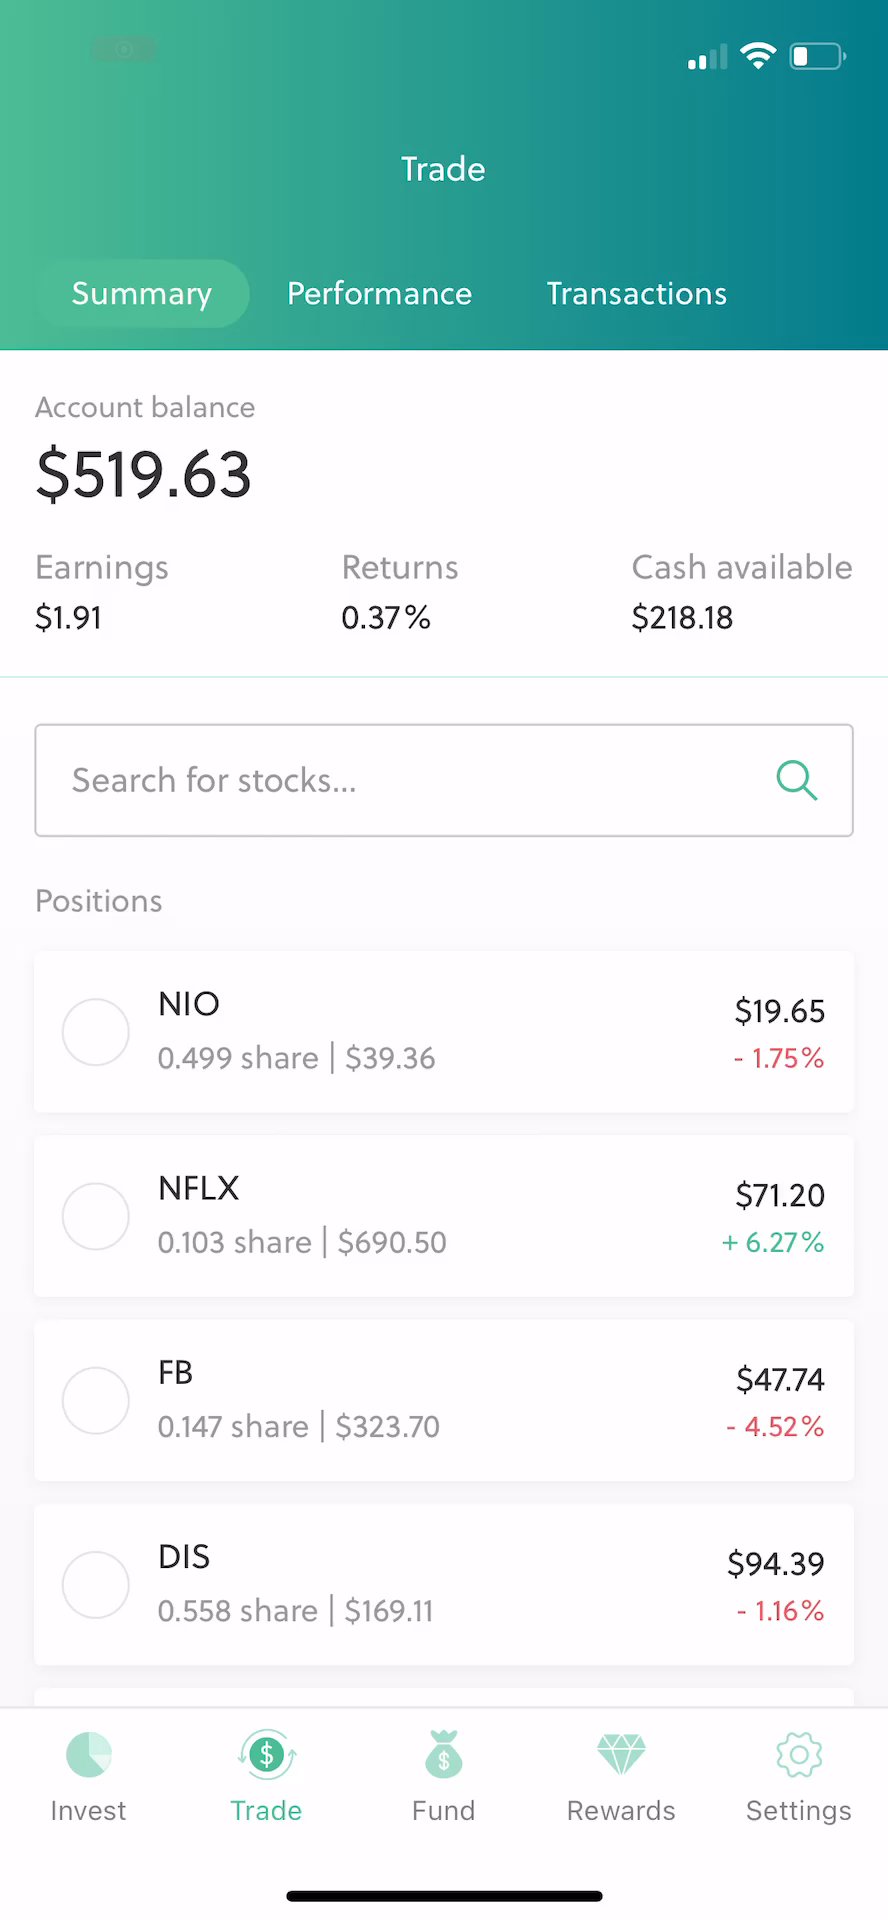The width and height of the screenshot is (888, 1920).
Task: Tap the search magnifier icon
Action: pyautogui.click(x=796, y=780)
